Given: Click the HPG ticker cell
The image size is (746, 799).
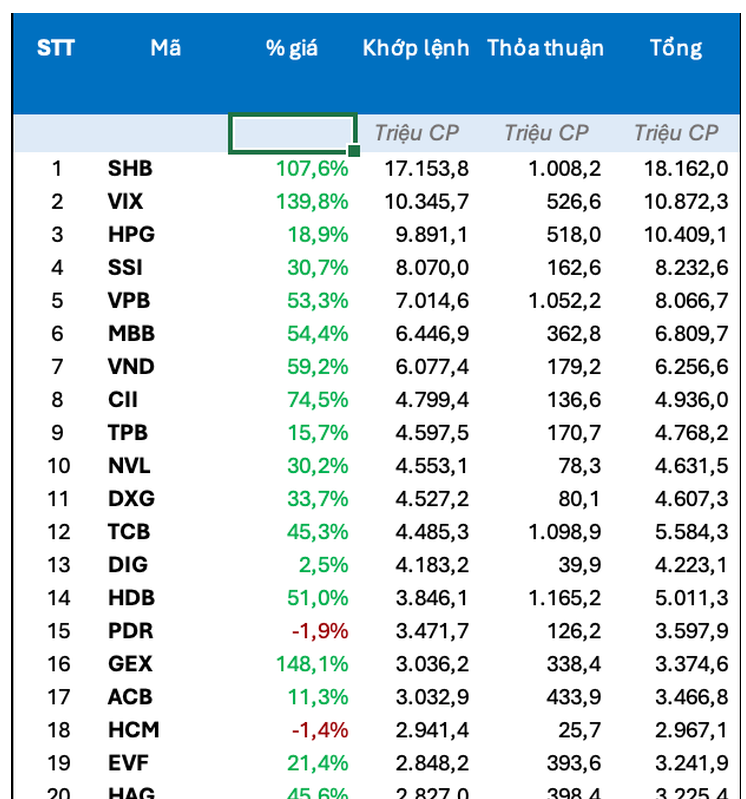Looking at the screenshot, I should pyautogui.click(x=131, y=234).
